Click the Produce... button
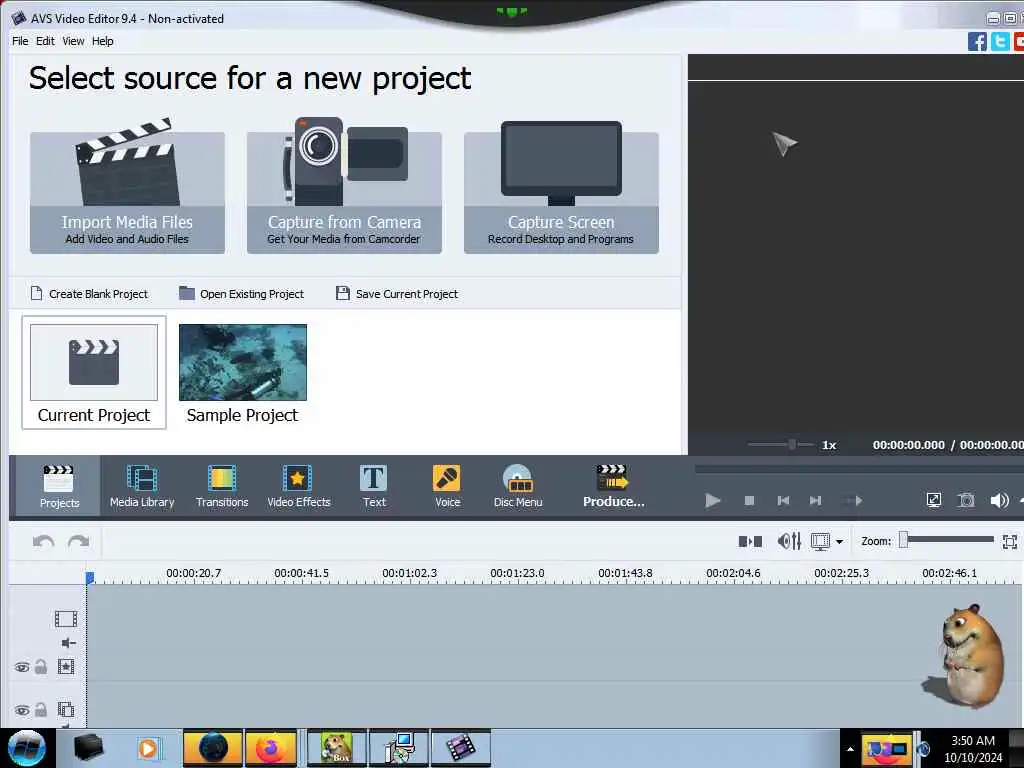 click(613, 486)
